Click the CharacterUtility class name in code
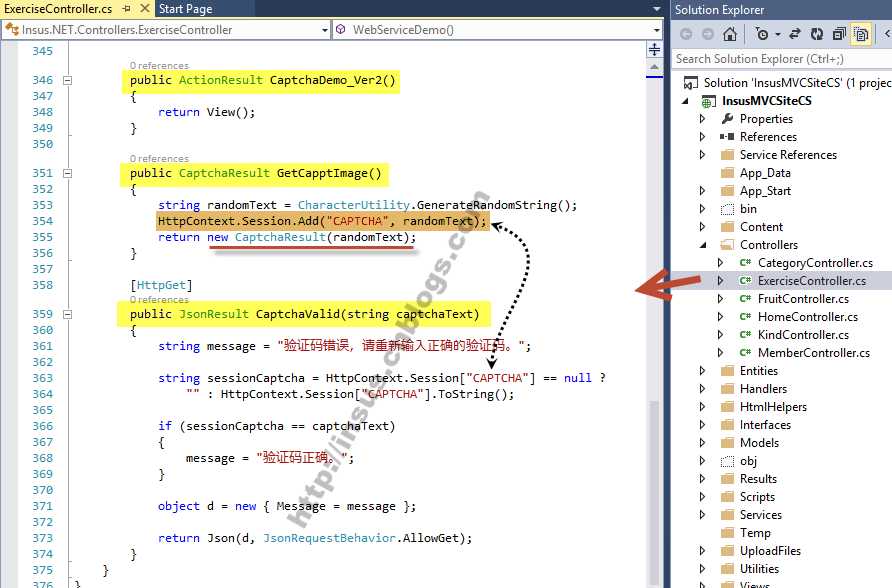 353,205
